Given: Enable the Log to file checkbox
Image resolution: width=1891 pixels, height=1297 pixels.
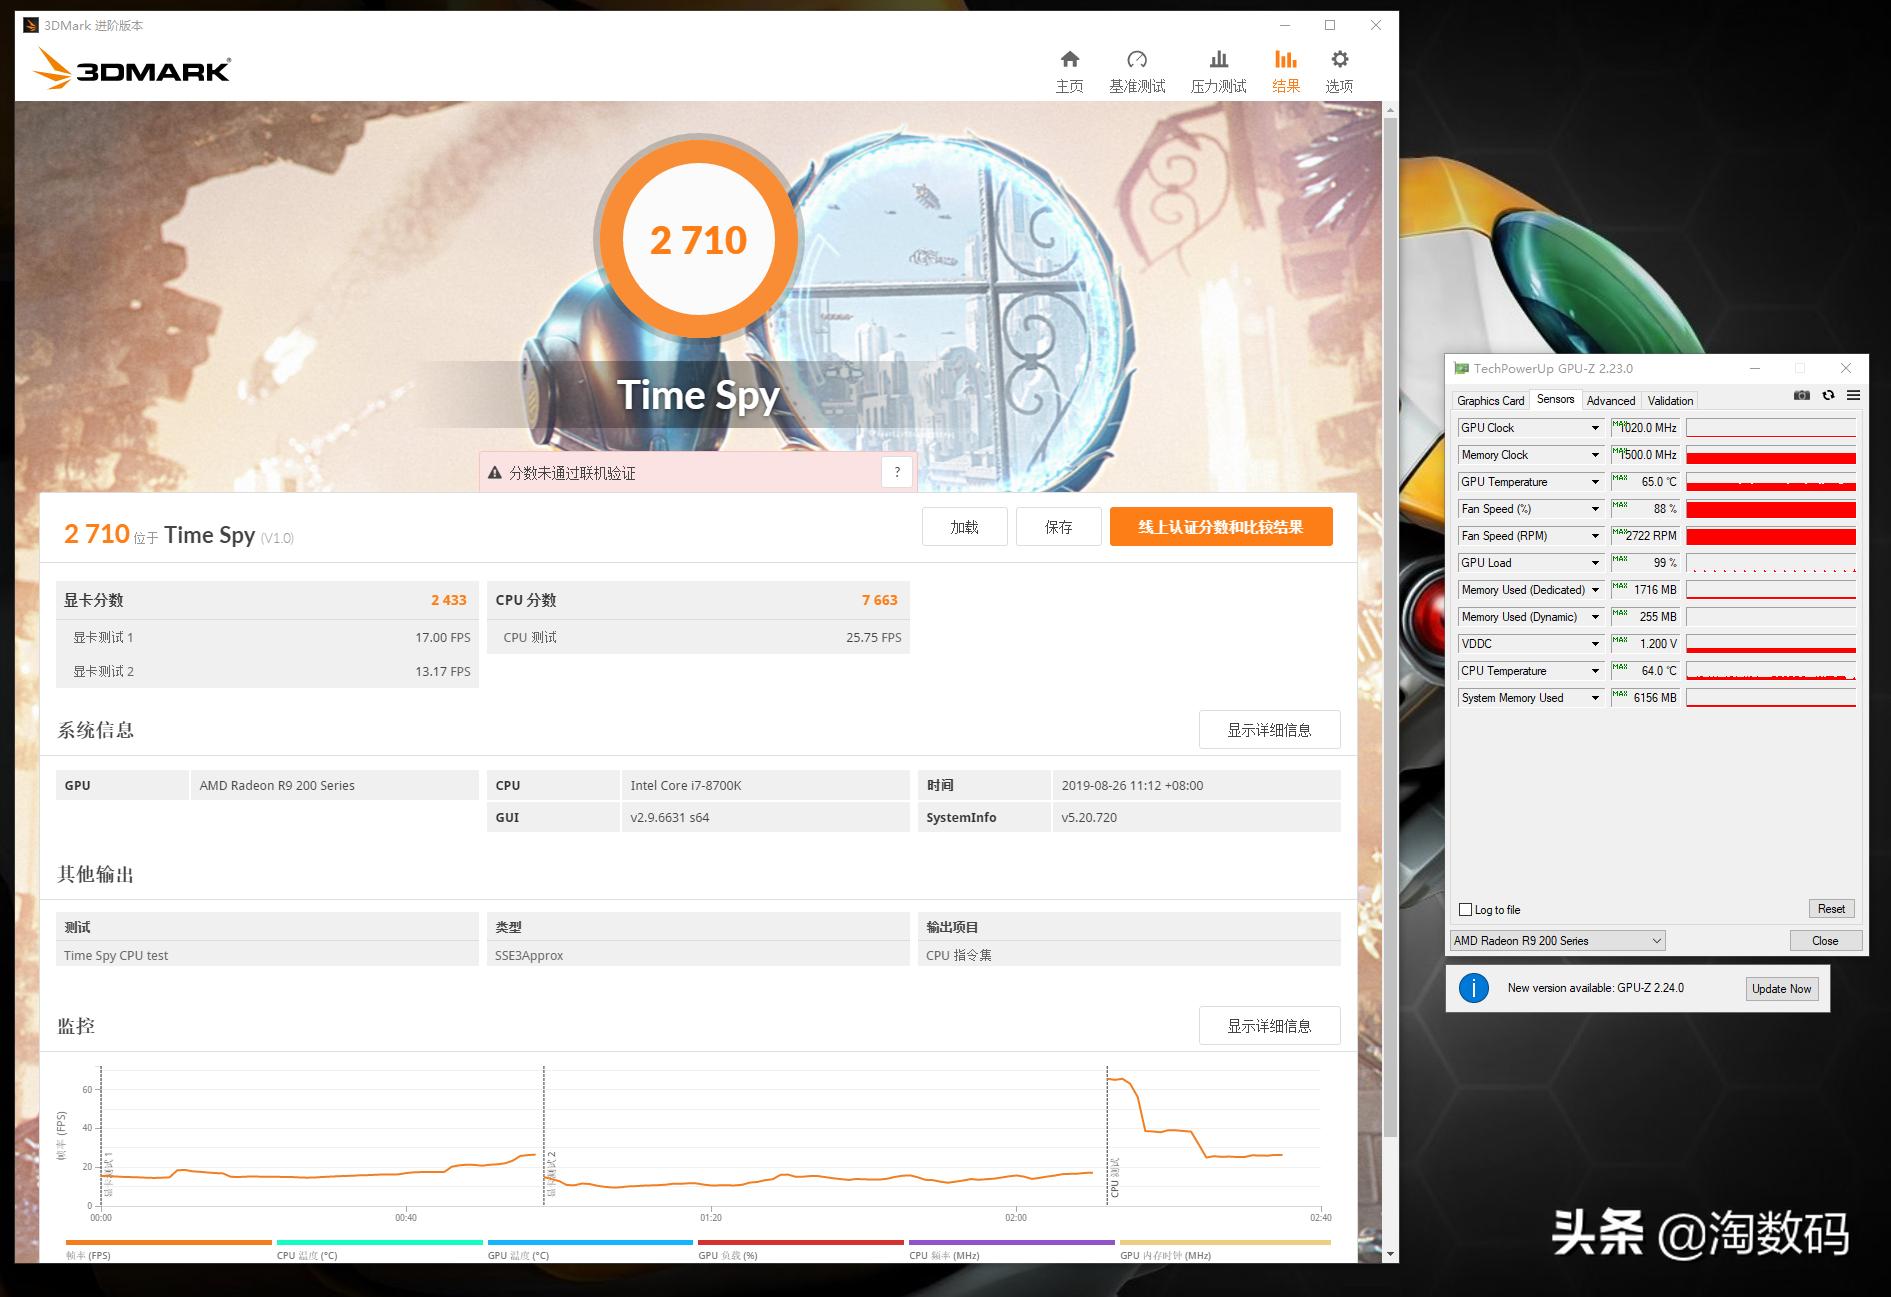Looking at the screenshot, I should (1464, 909).
